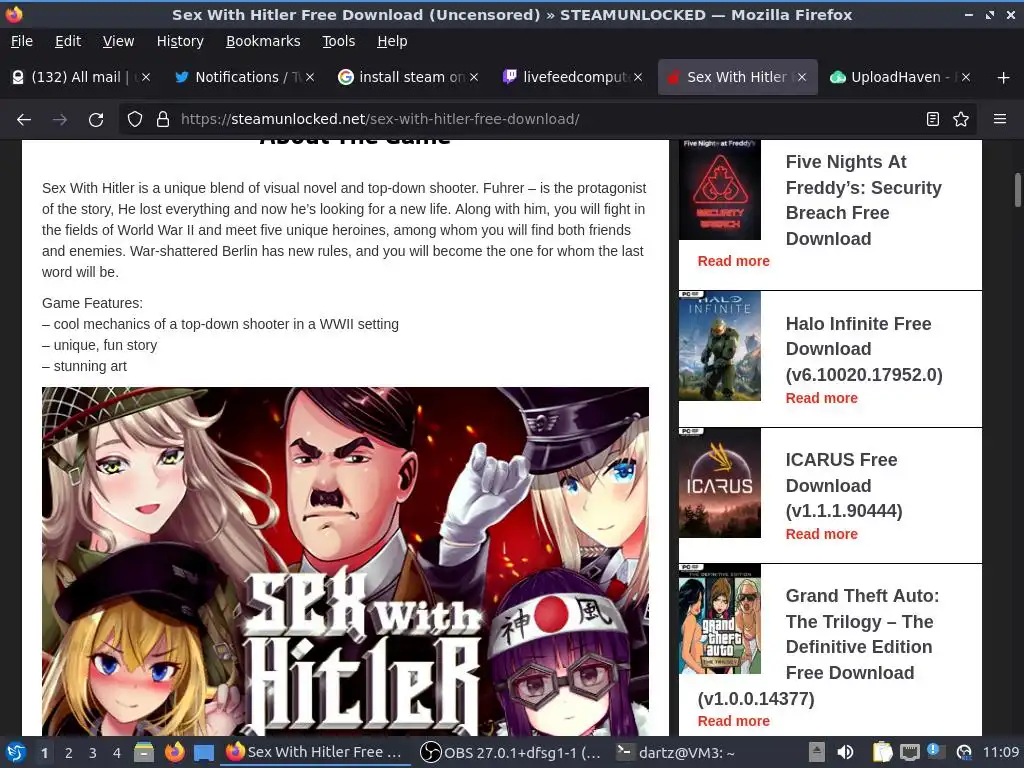Focus the Firefox window taskbar entry
This screenshot has height=768, width=1024.
pyautogui.click(x=316, y=752)
